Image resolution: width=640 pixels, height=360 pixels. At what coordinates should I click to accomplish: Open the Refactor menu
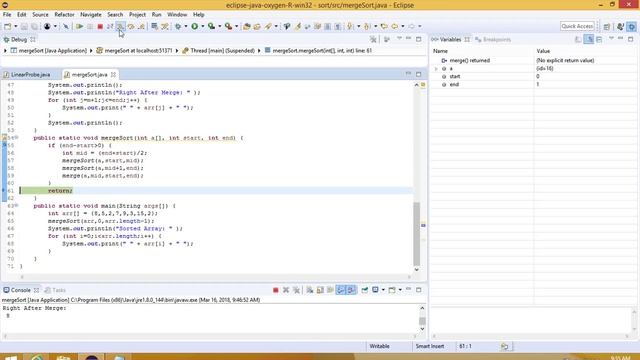(64, 15)
